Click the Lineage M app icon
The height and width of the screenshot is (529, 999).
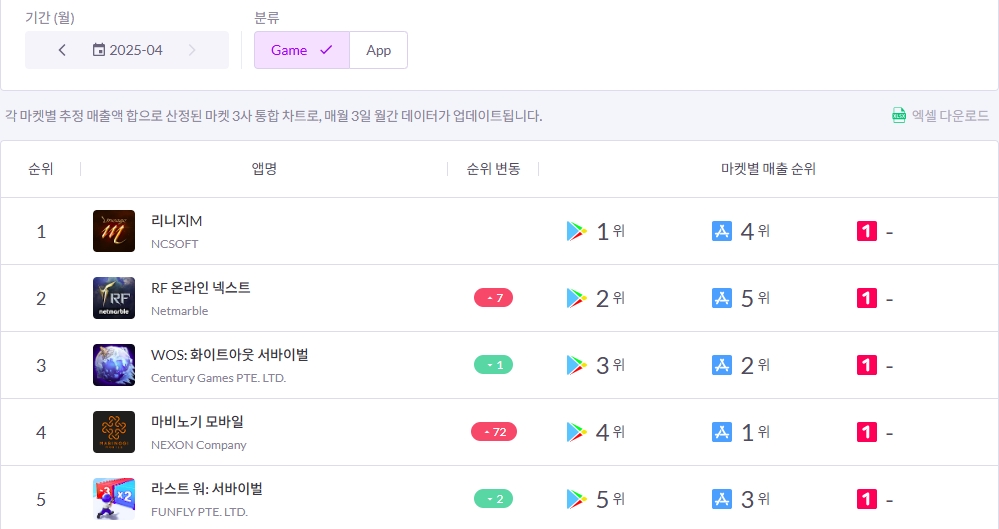pos(113,231)
